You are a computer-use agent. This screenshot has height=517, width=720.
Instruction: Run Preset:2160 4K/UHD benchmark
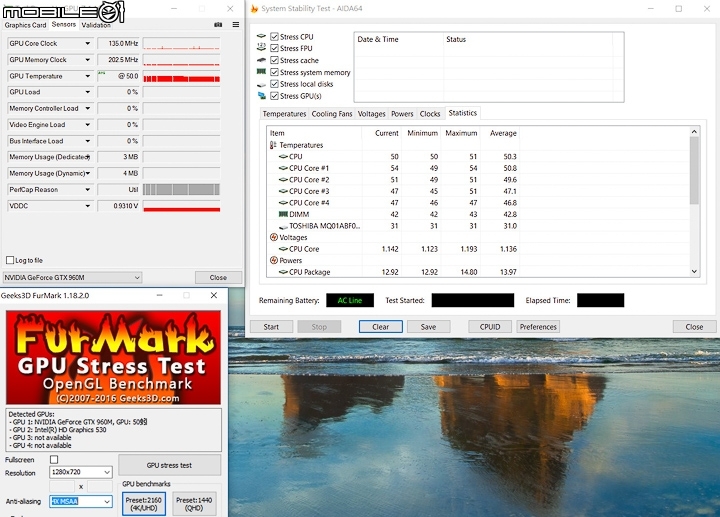144,504
